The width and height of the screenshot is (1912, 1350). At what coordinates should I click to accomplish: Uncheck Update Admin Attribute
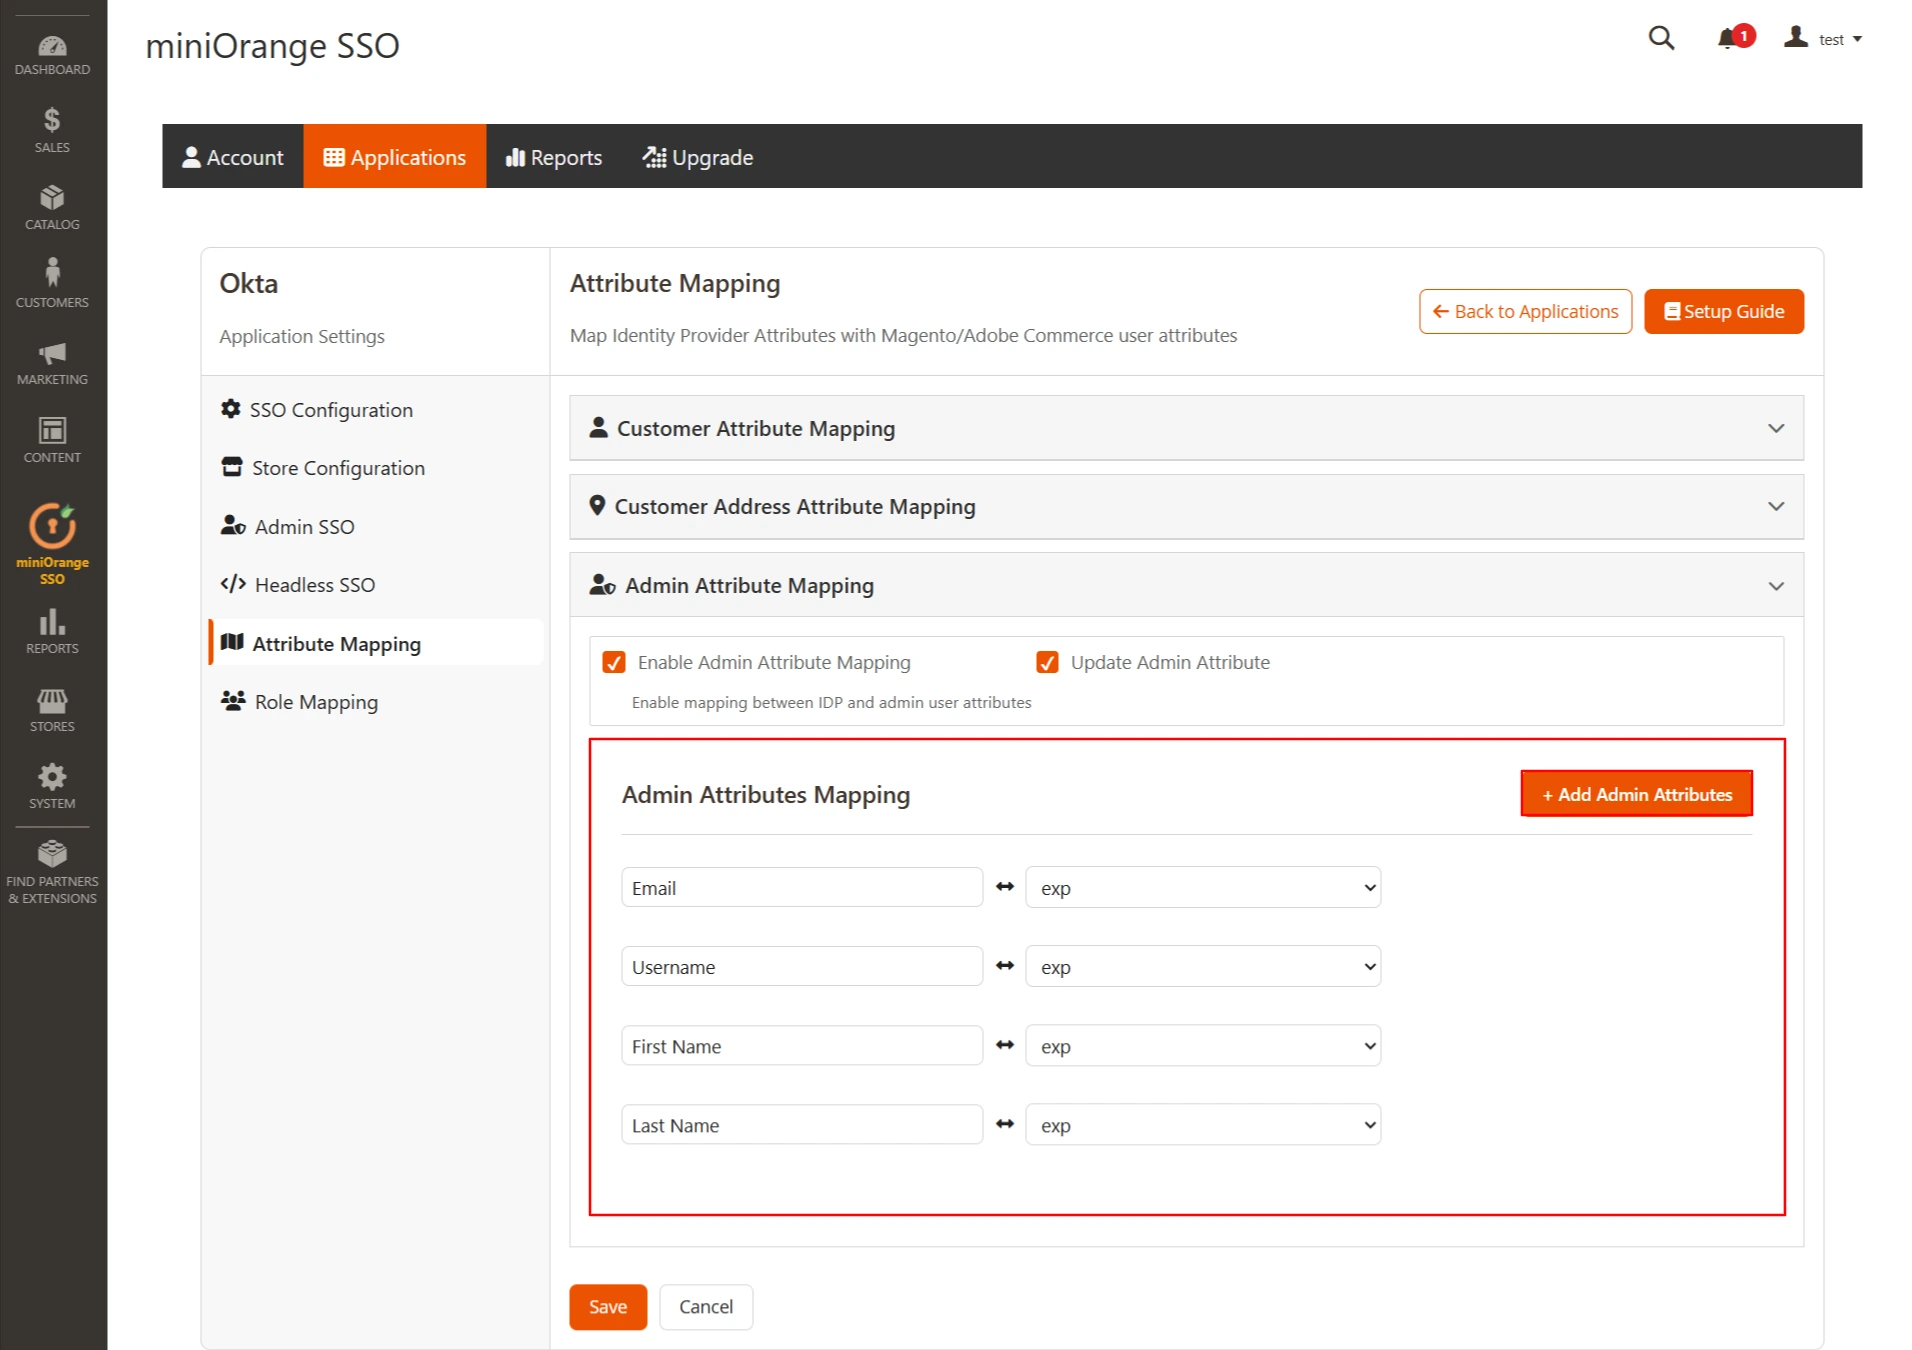pos(1047,662)
